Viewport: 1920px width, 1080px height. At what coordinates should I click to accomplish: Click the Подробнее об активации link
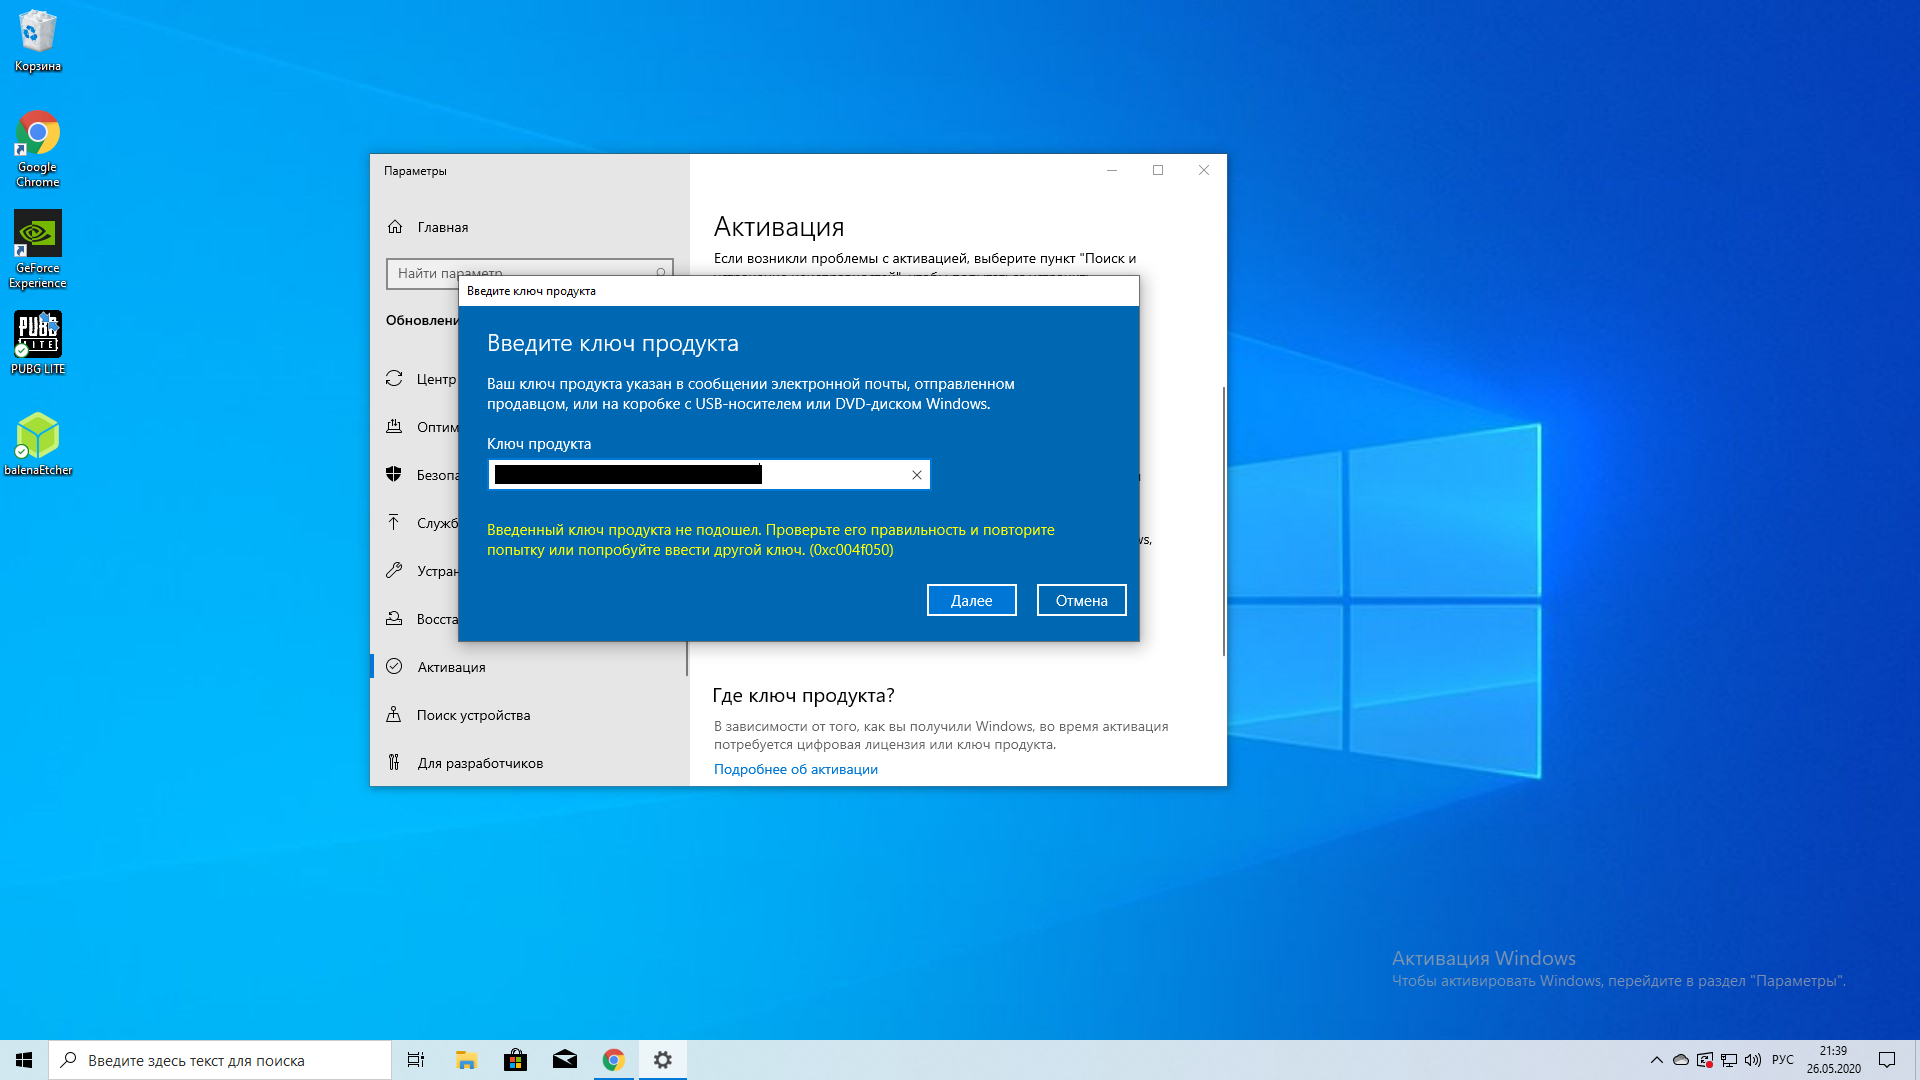(x=796, y=769)
